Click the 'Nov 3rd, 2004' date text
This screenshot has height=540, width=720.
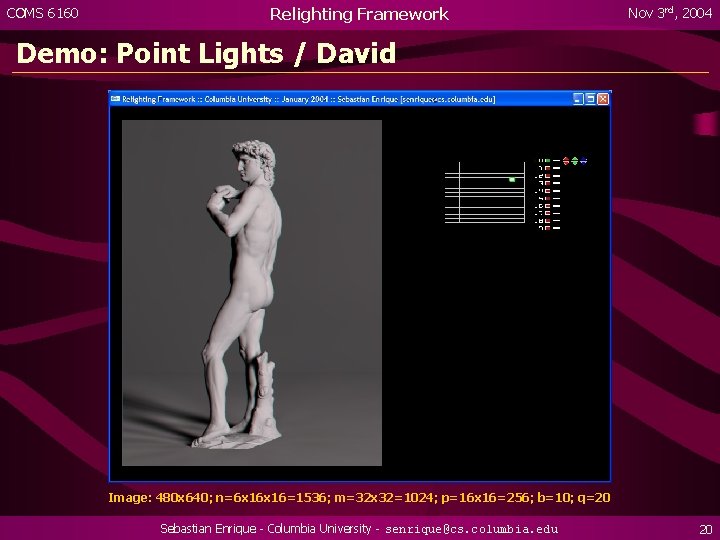tap(669, 13)
